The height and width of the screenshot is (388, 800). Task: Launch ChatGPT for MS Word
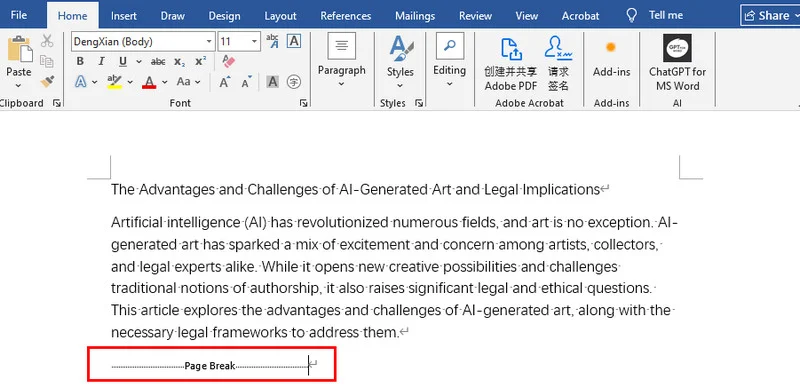pos(678,62)
